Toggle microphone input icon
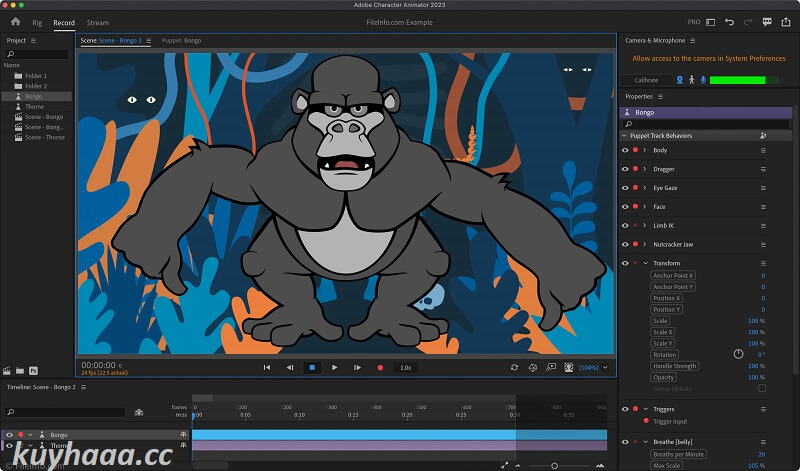Viewport: 800px width, 471px height. click(x=703, y=80)
